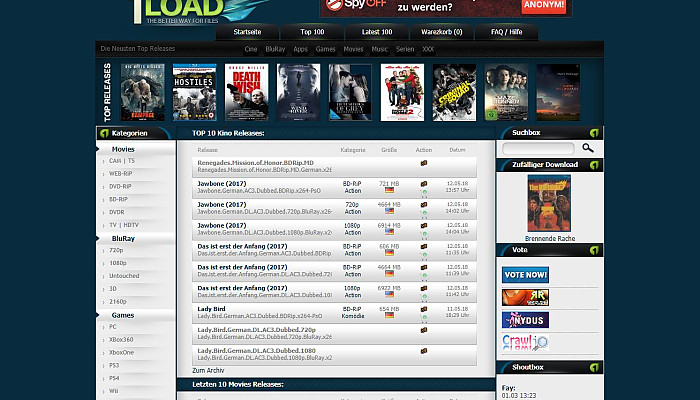Open the Criminal Squad poster thumbnail

[x=454, y=92]
